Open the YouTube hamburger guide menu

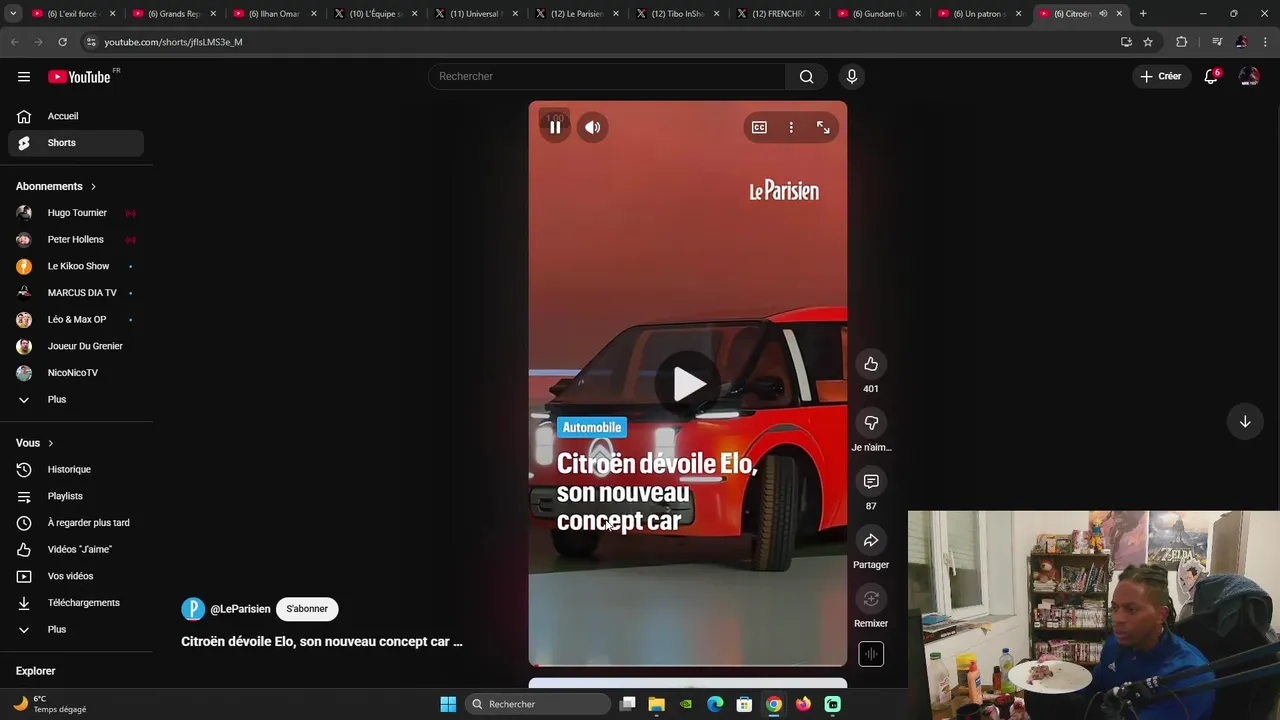[24, 76]
